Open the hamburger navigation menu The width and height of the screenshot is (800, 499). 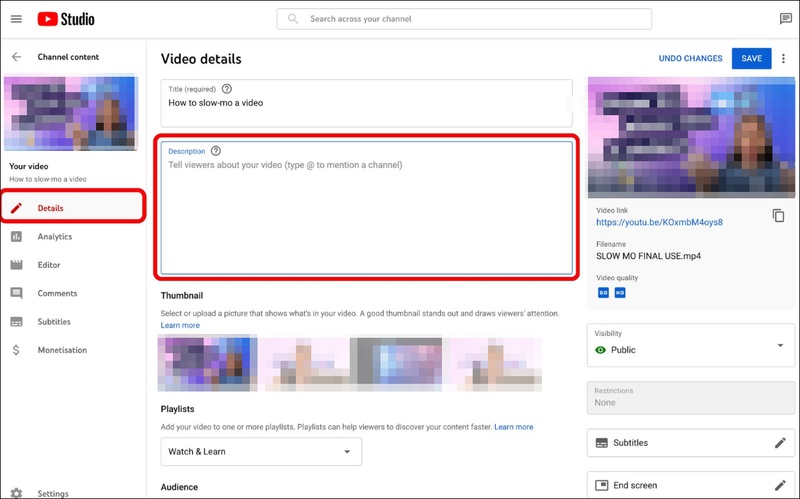pyautogui.click(x=16, y=19)
